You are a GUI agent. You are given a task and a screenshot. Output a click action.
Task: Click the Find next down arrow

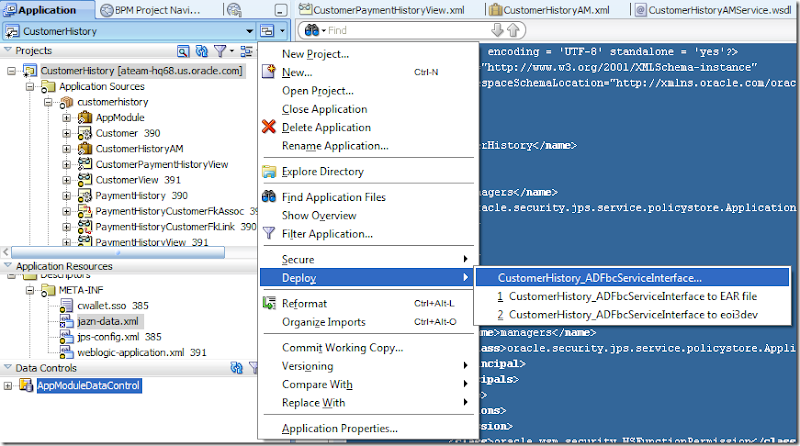pos(497,30)
